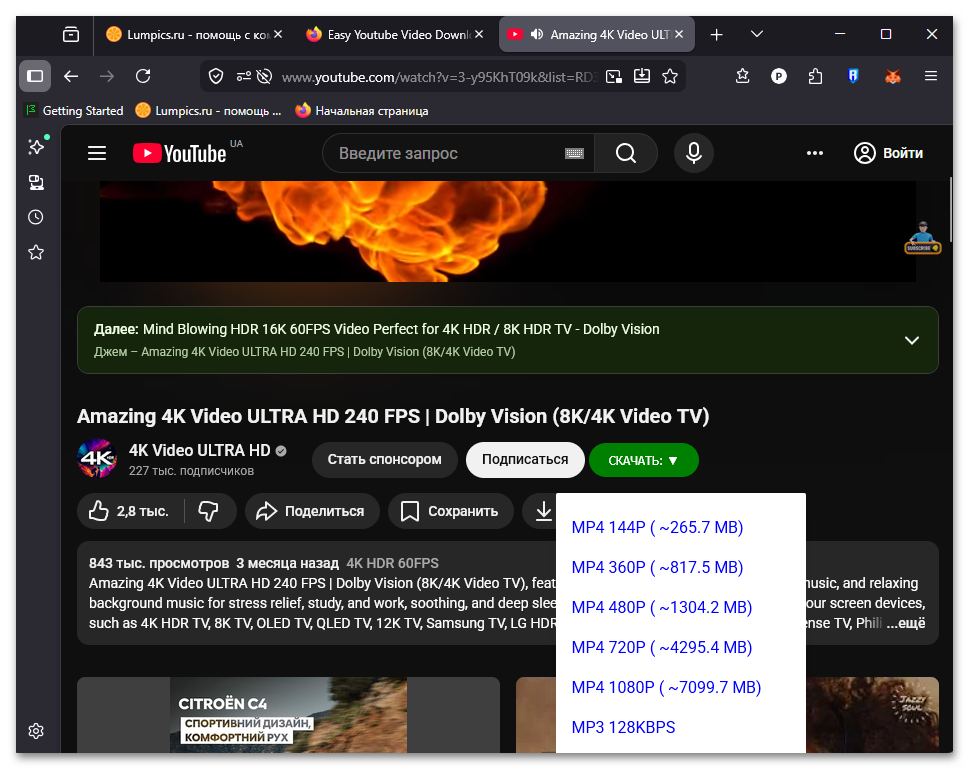The height and width of the screenshot is (769, 969).
Task: Click the autoplay blocked icon
Action: pyautogui.click(x=264, y=77)
